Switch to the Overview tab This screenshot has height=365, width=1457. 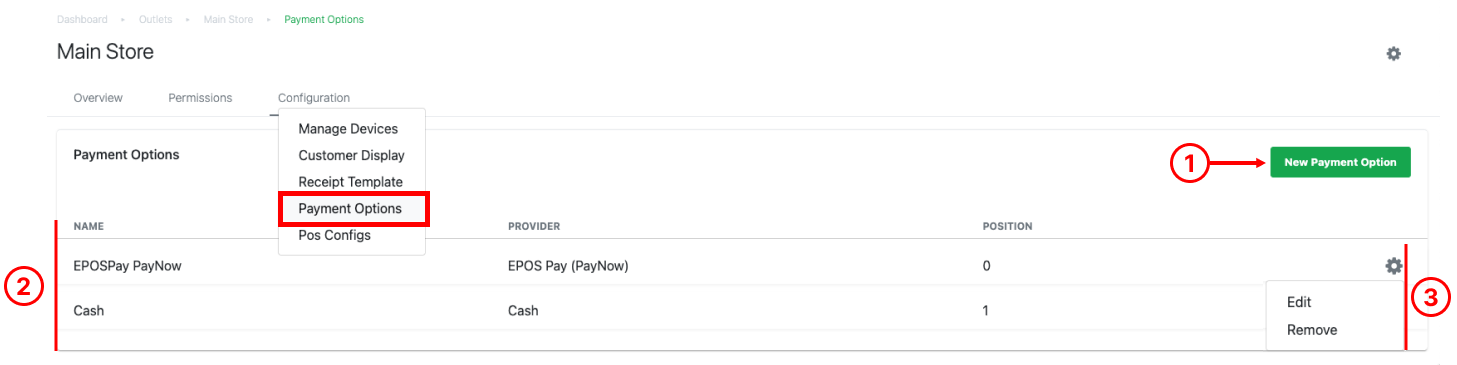tap(98, 98)
